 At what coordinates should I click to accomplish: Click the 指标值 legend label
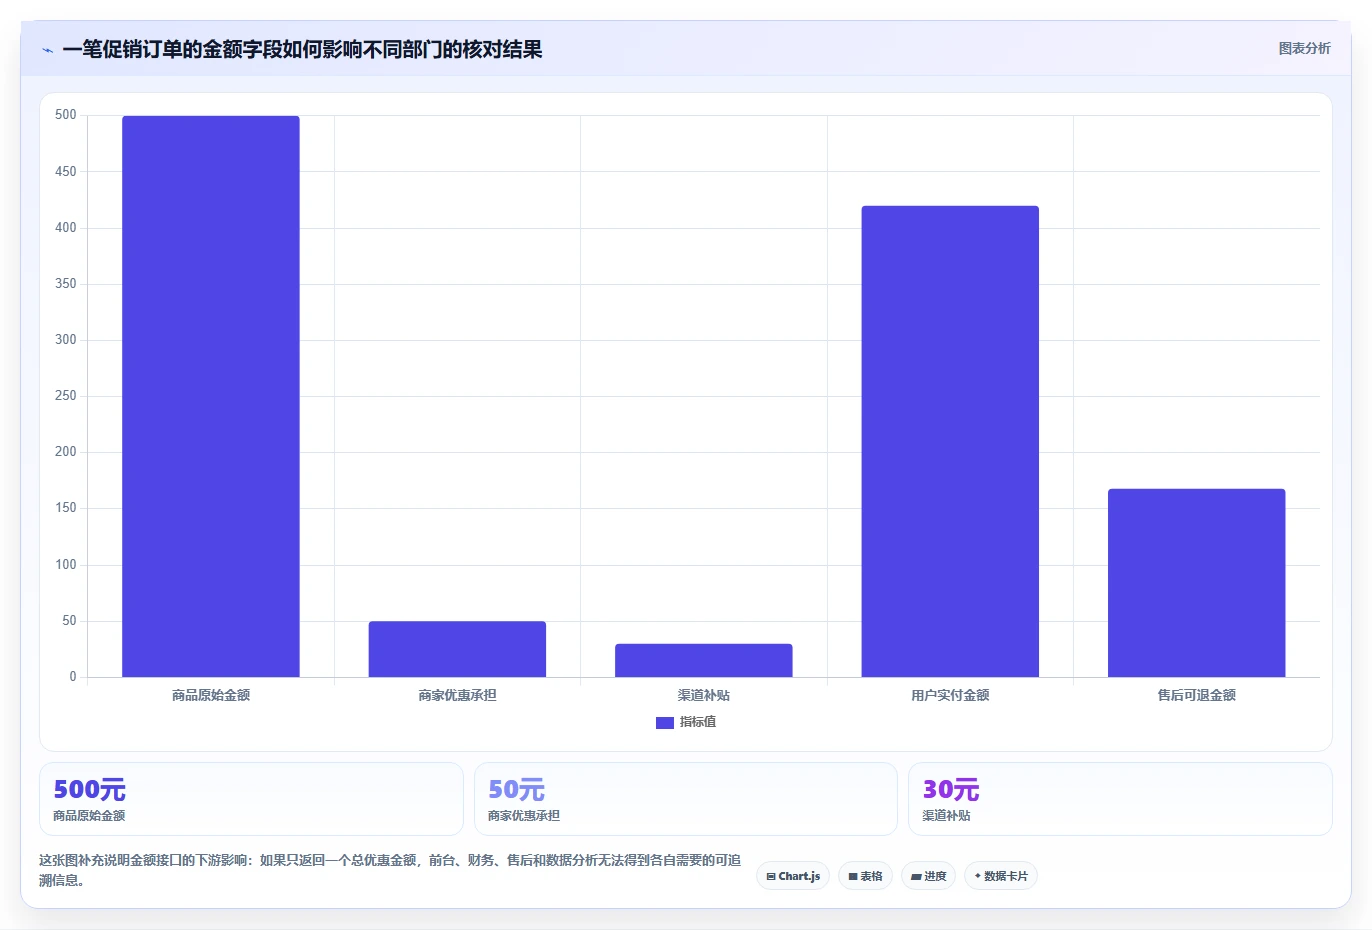point(698,722)
